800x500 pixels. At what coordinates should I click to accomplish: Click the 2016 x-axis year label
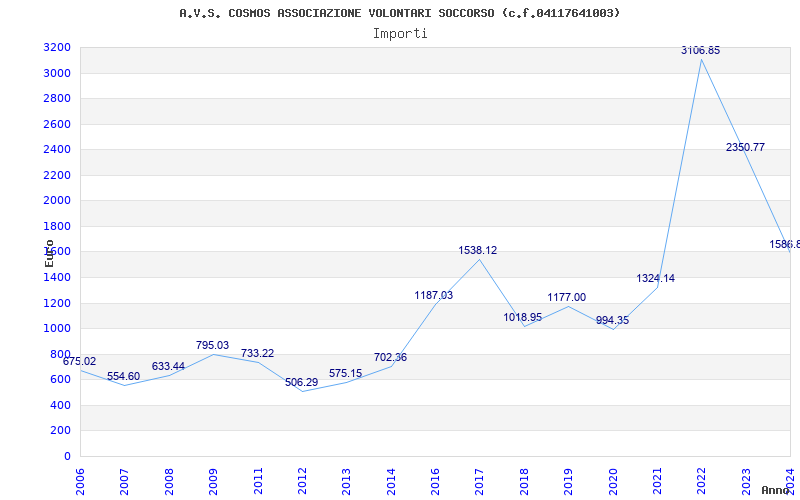point(435,481)
